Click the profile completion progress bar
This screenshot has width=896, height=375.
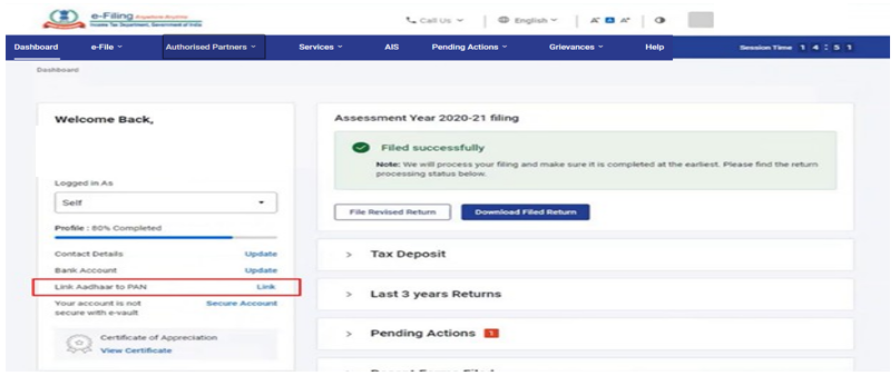[x=166, y=237]
